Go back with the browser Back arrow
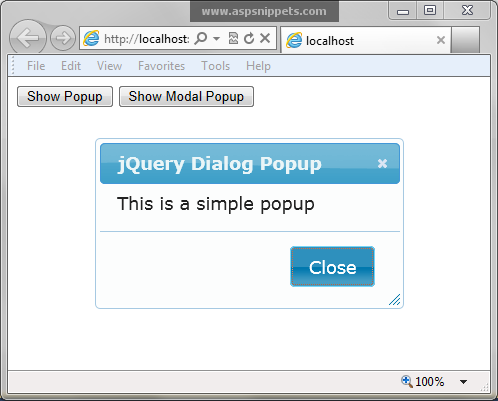The width and height of the screenshot is (498, 401). [x=28, y=38]
